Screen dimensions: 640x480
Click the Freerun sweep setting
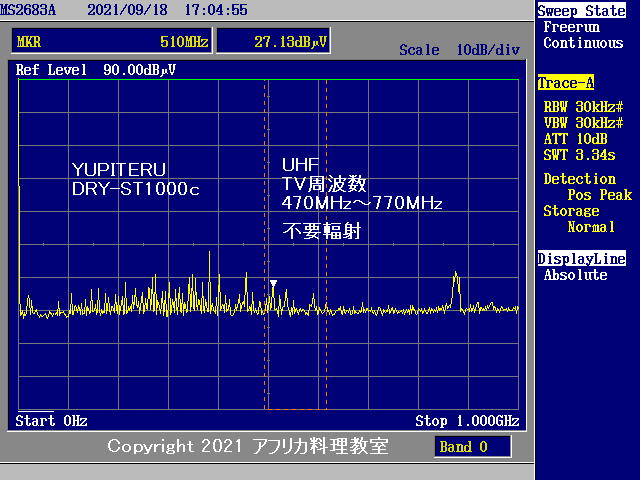click(571, 27)
